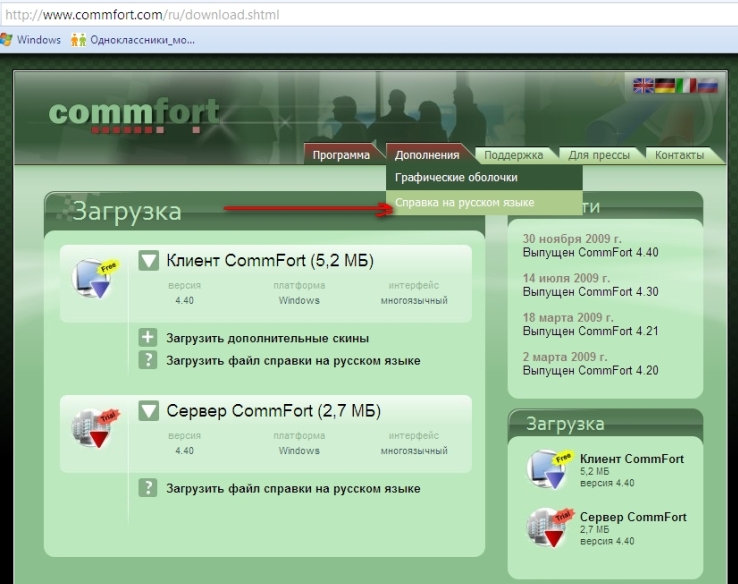Select Графические оболочки from dropdown menu
The width and height of the screenshot is (738, 584).
tap(456, 177)
